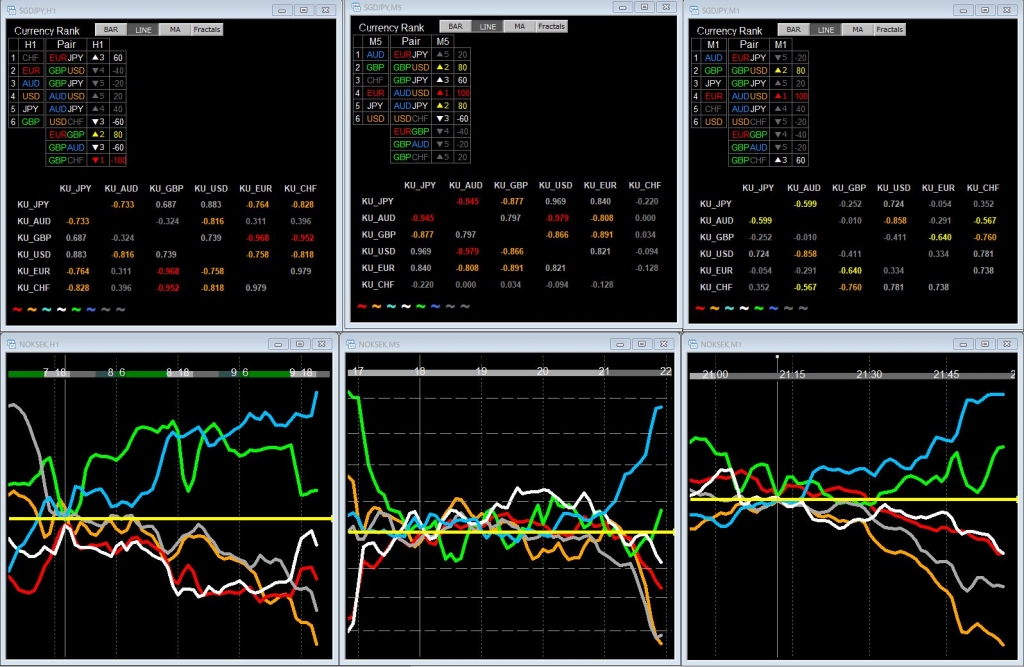Click AUDUSD pair in the M5 rank table

tap(409, 92)
